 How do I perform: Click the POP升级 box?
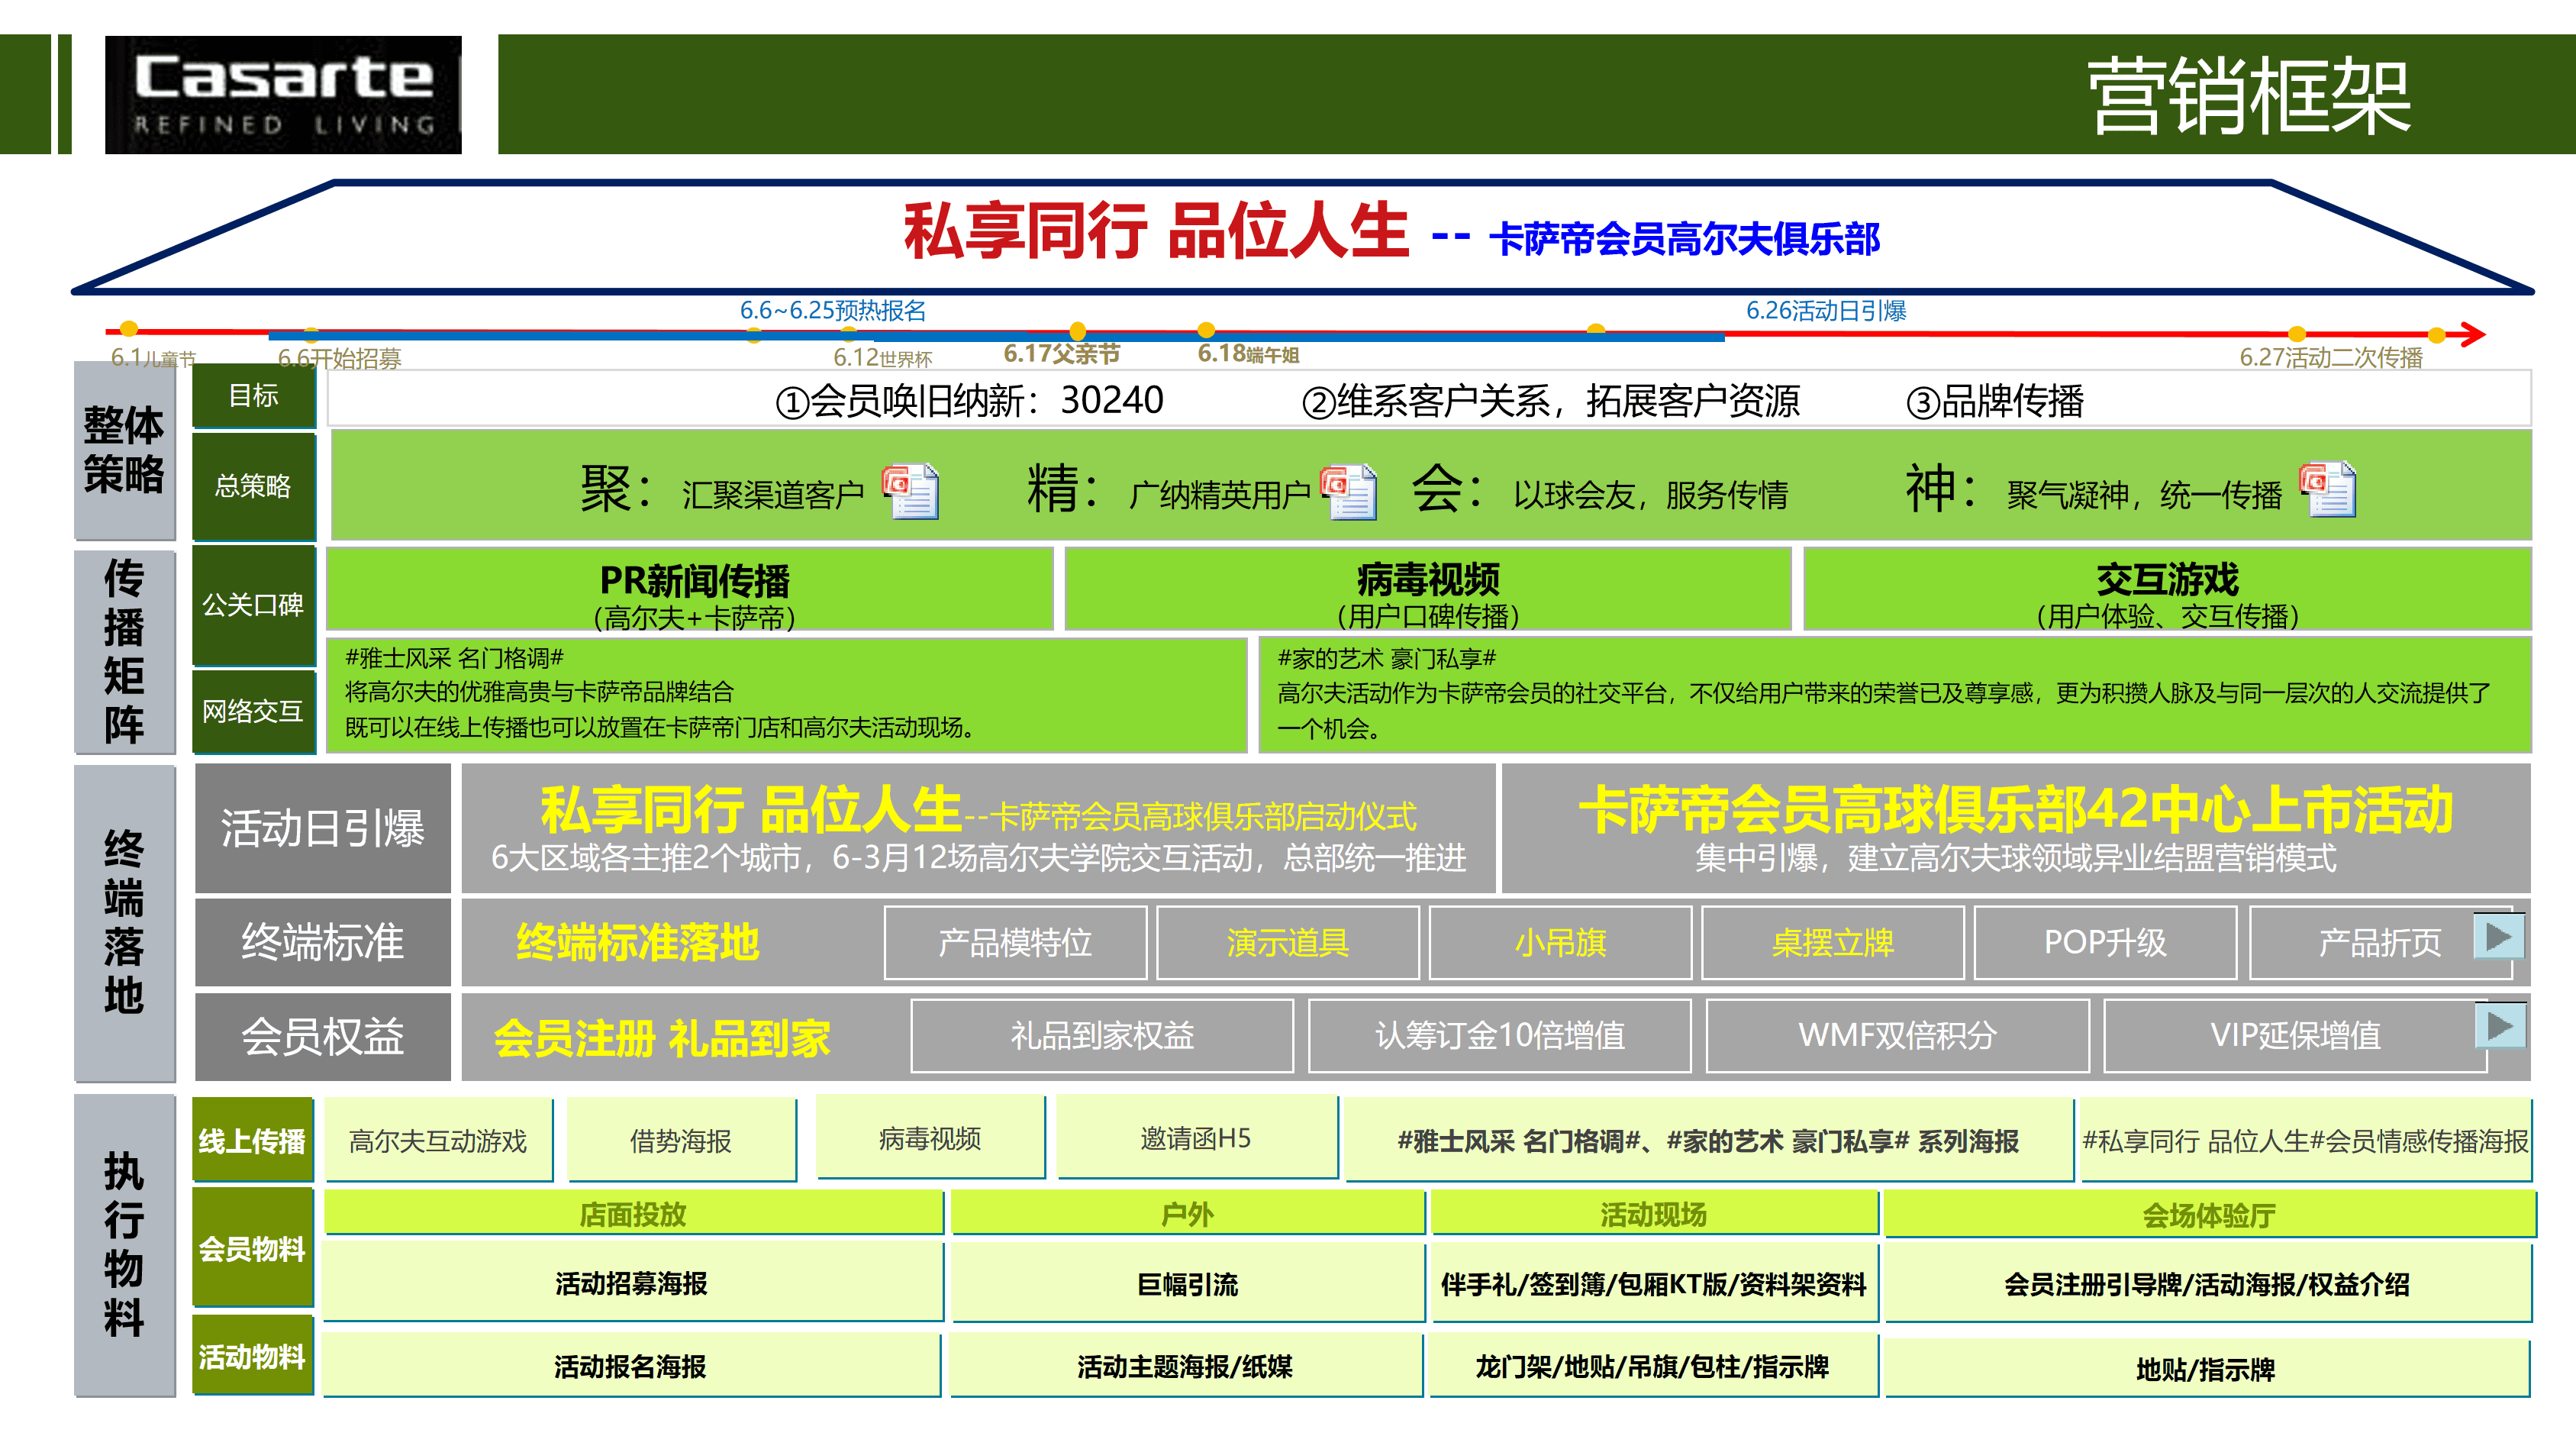2105,942
